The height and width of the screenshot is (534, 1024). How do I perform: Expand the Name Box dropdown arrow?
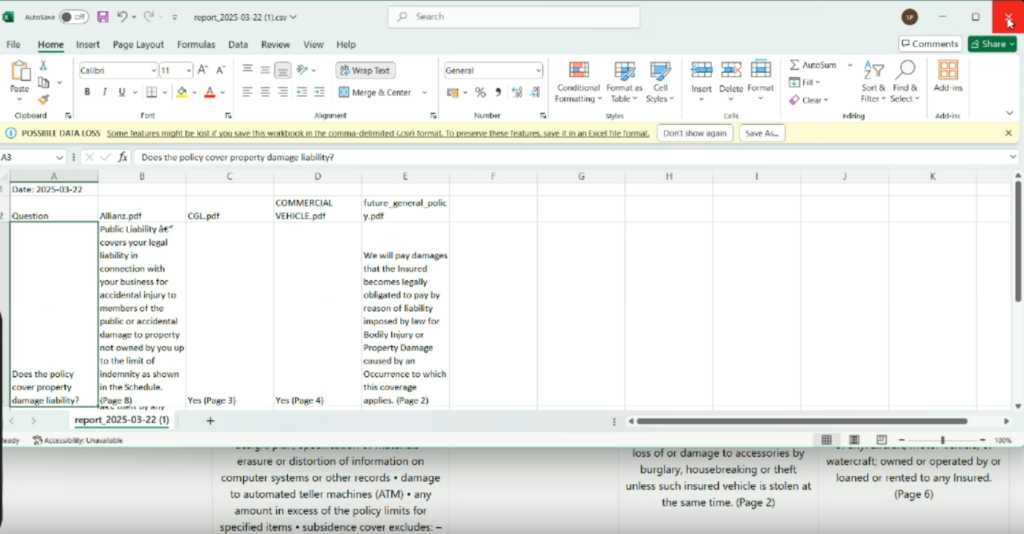tap(60, 157)
